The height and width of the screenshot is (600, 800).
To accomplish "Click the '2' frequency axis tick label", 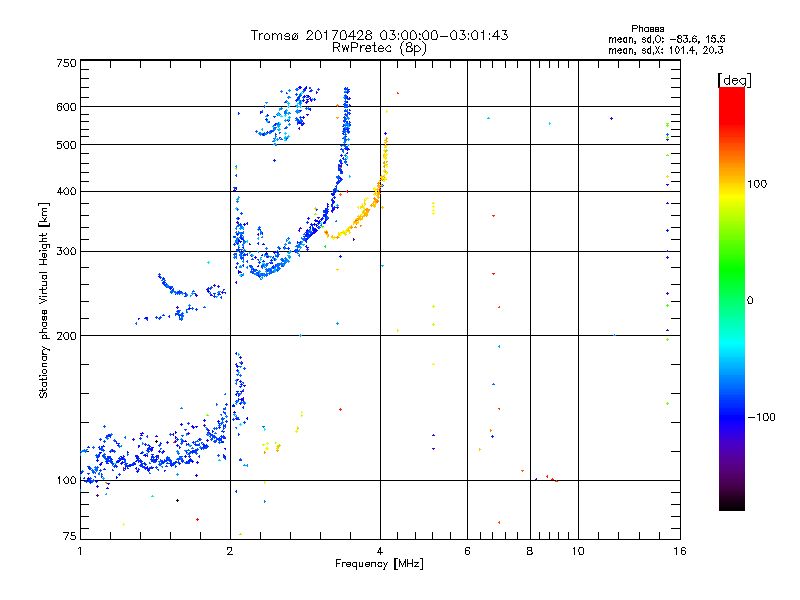I will 230,551.
